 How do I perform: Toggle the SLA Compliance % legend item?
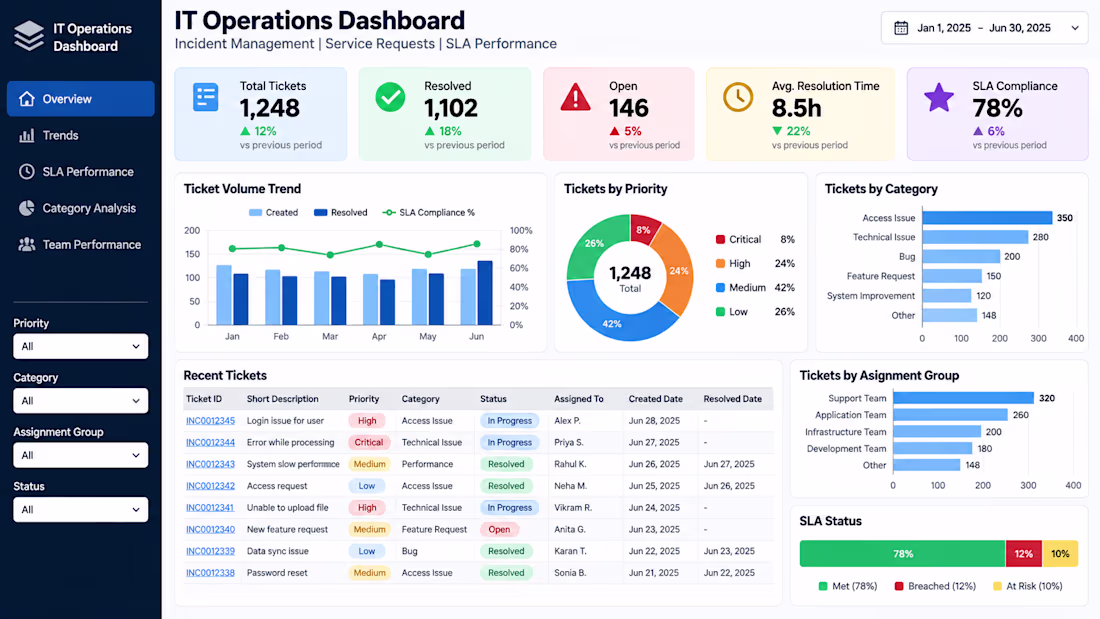(429, 213)
